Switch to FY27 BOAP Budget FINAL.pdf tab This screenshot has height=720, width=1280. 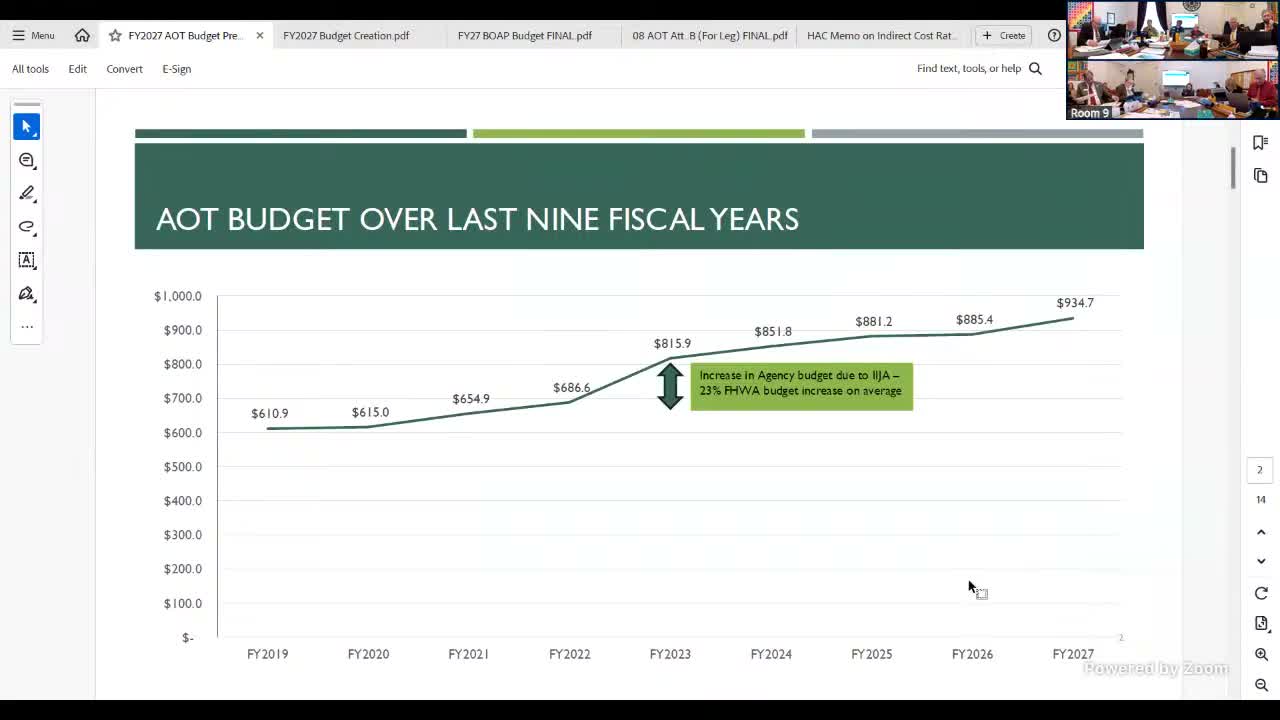tap(525, 35)
